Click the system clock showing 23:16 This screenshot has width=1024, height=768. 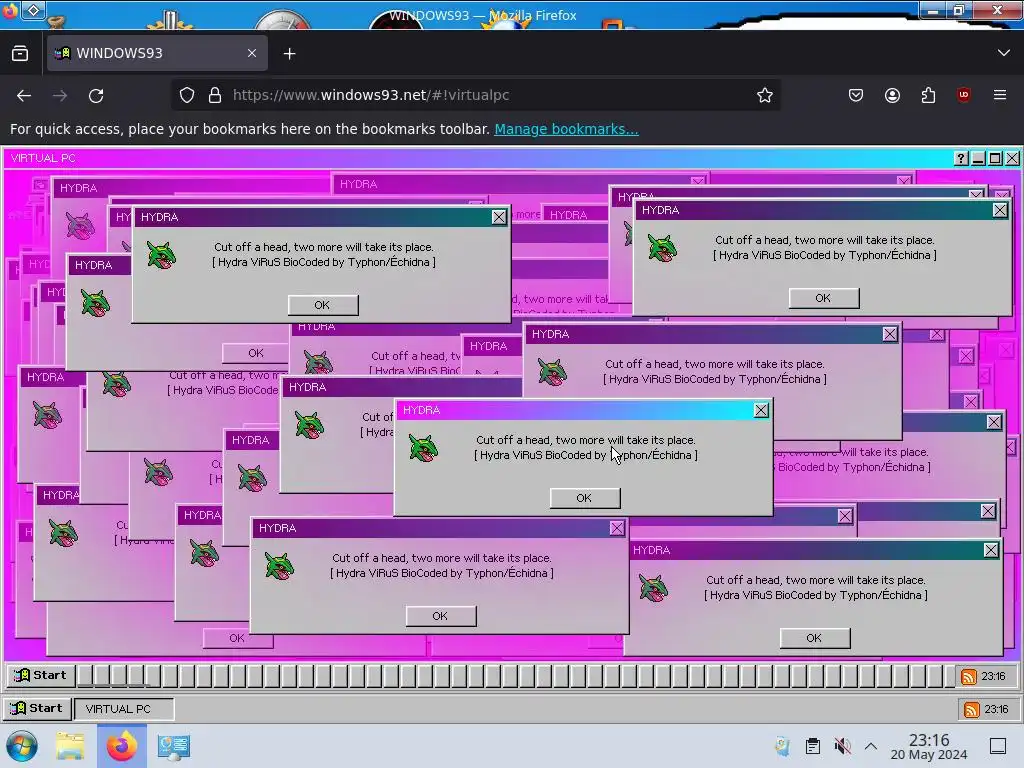pos(929,746)
